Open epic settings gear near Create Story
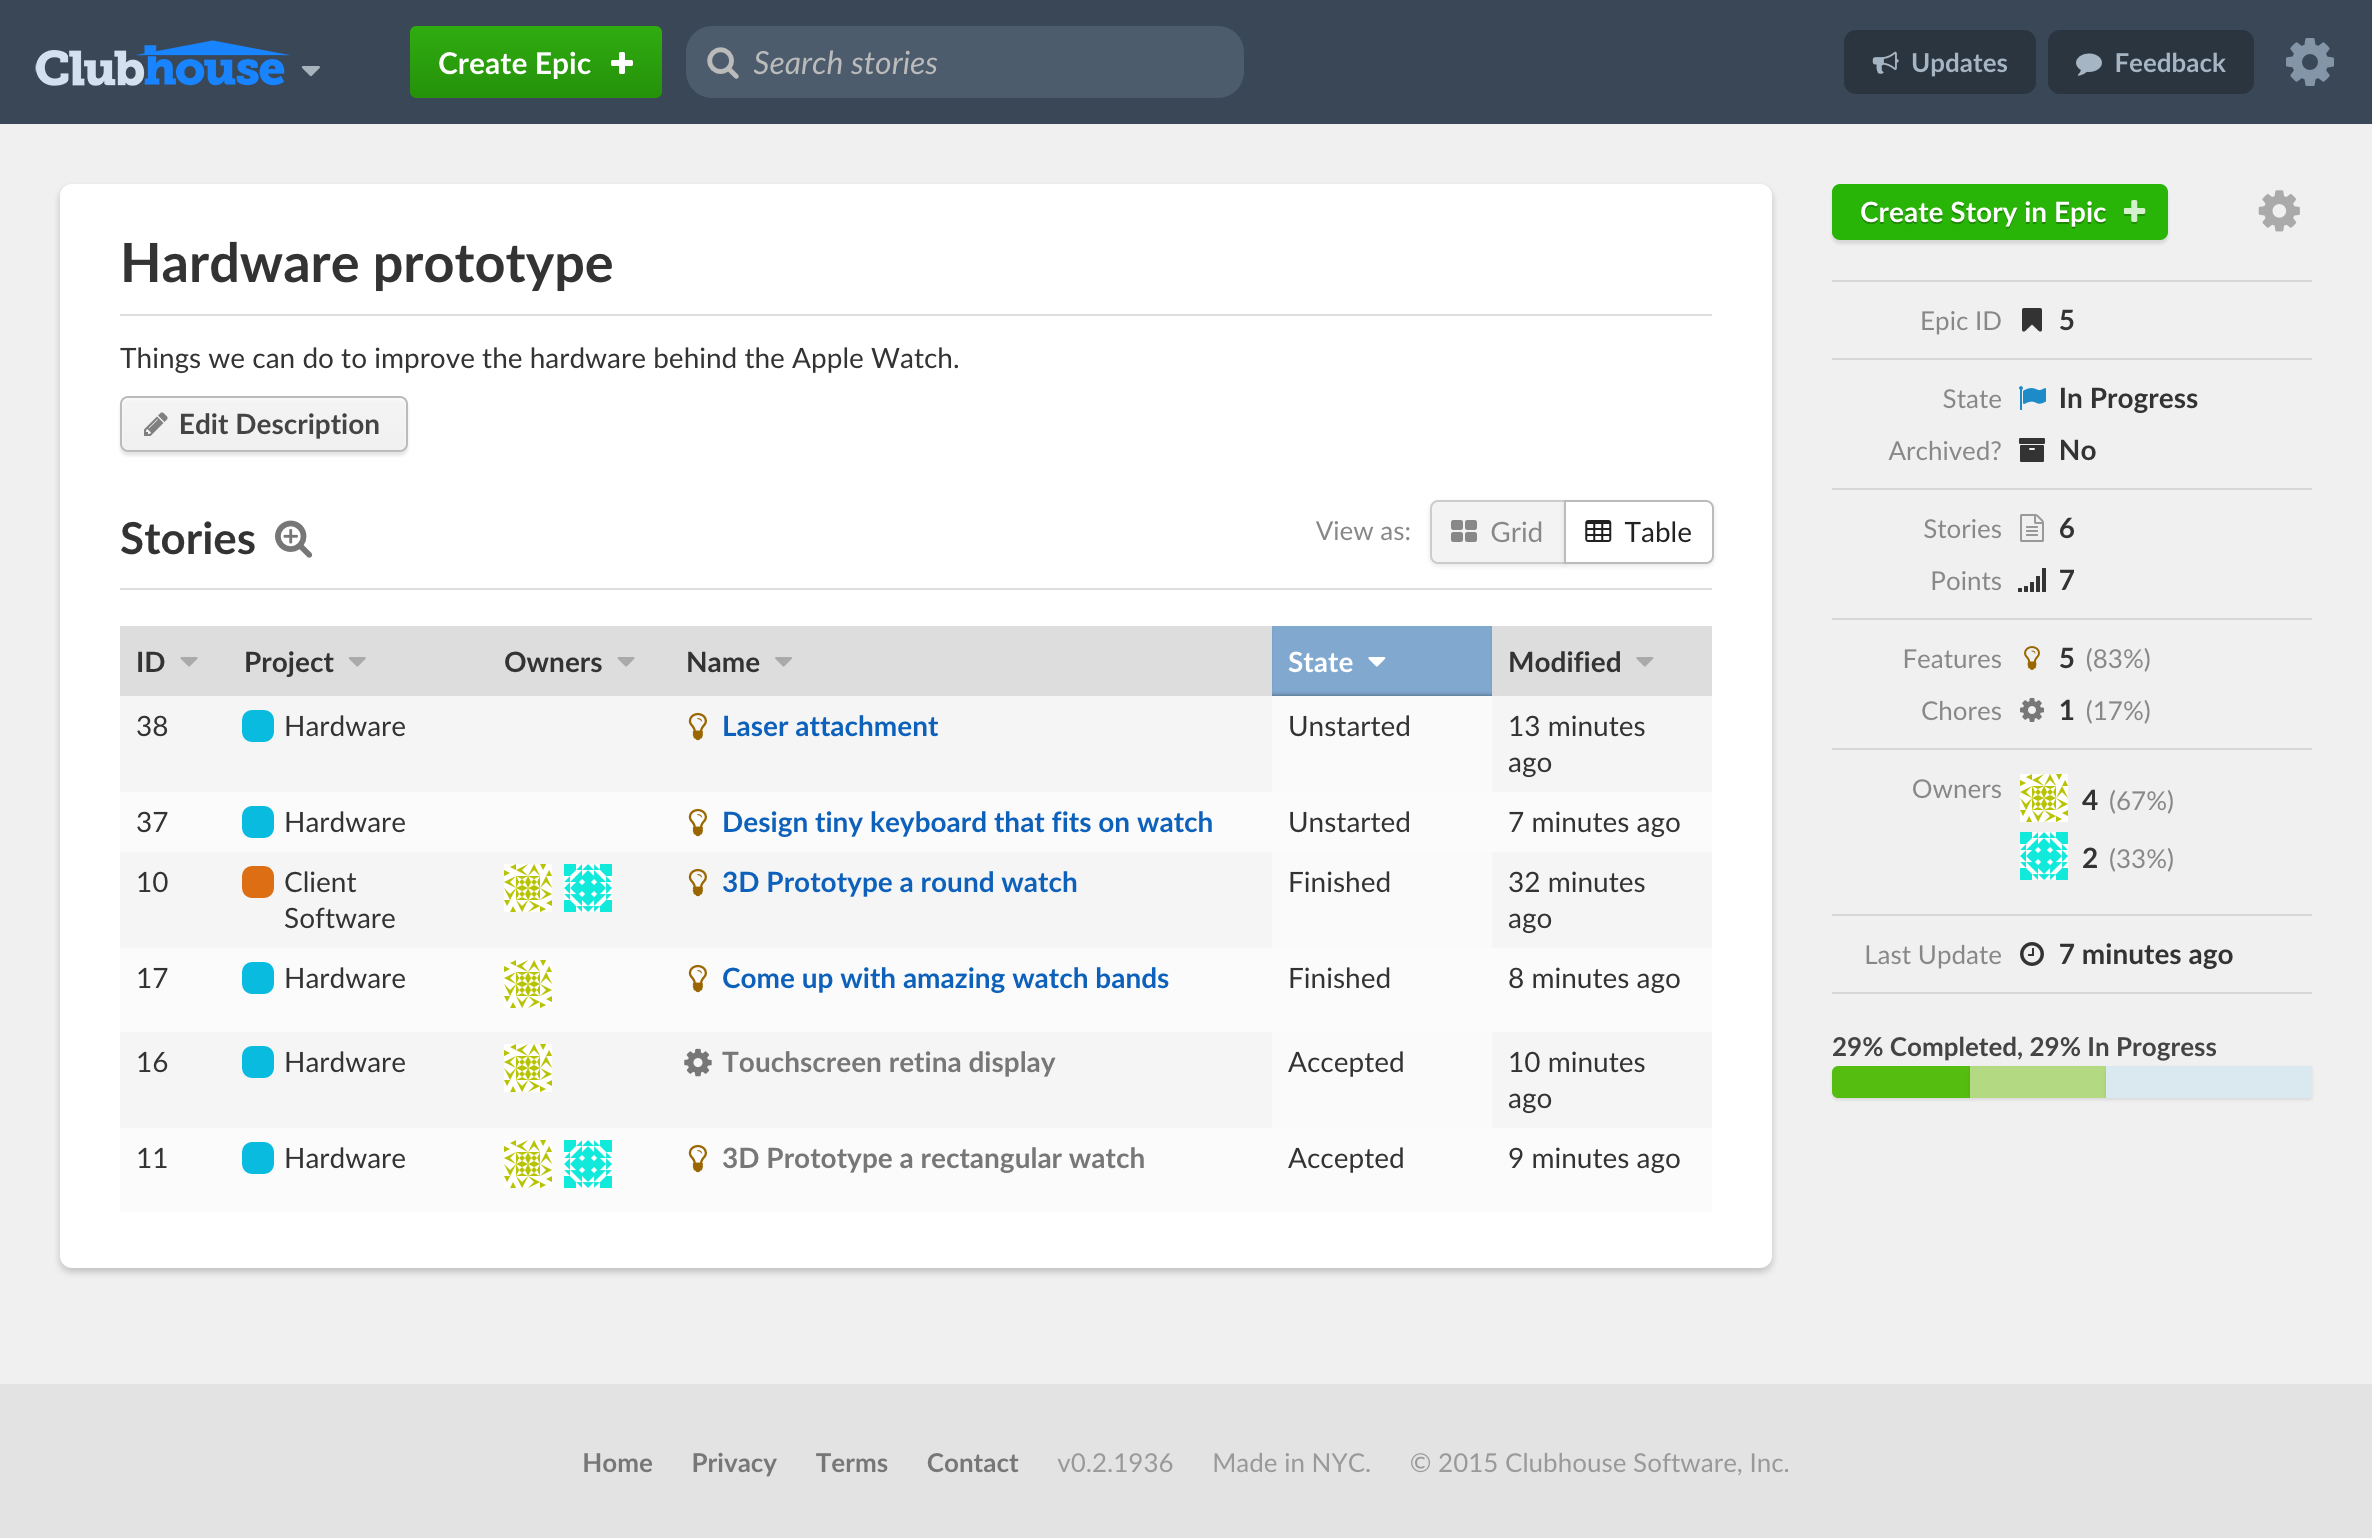2372x1538 pixels. pos(2278,211)
